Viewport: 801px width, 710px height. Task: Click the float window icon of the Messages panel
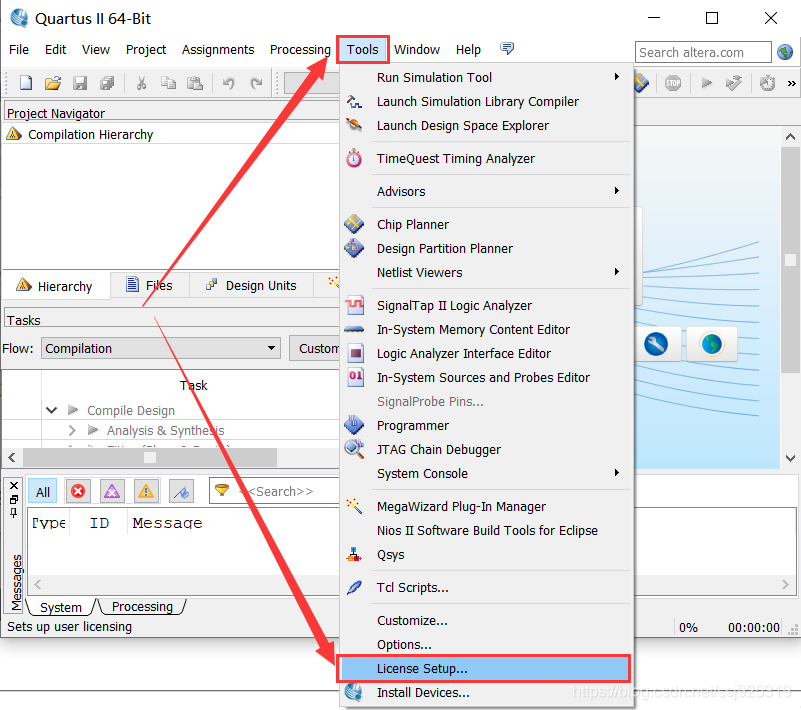tap(14, 499)
